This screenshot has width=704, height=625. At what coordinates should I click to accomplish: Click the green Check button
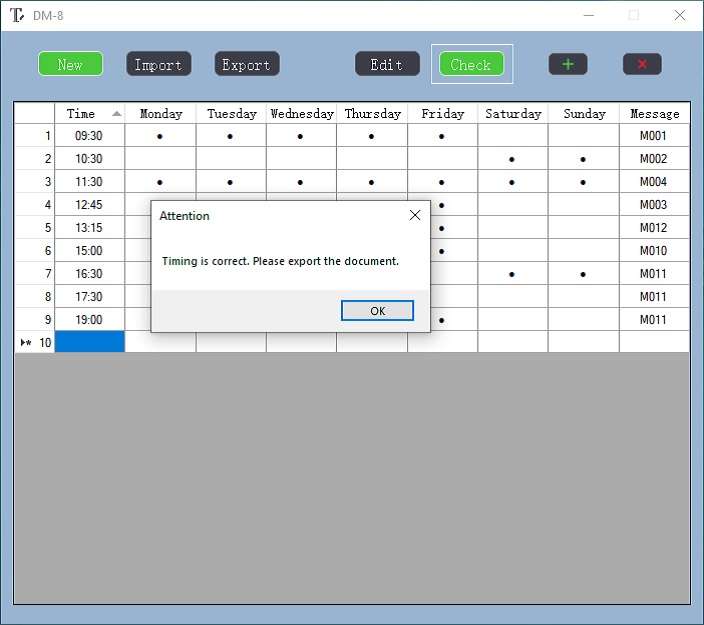pos(471,64)
